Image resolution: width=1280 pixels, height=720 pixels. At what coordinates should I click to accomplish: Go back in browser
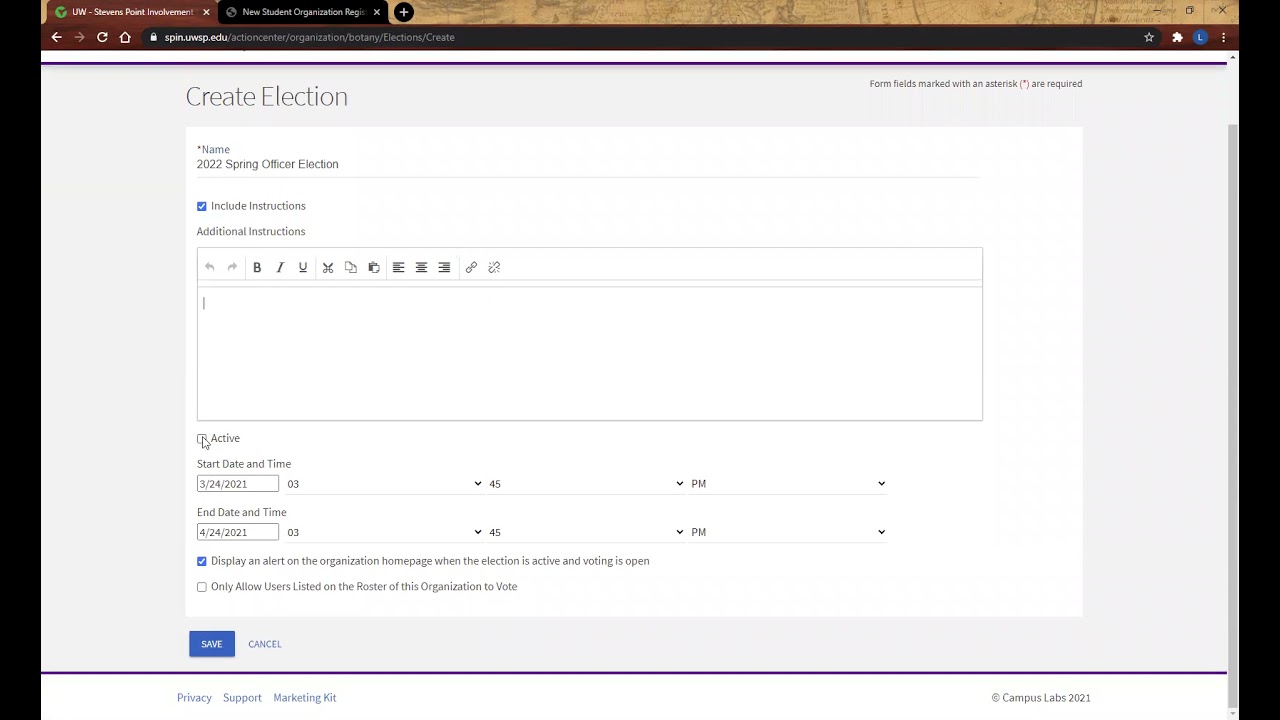click(56, 37)
